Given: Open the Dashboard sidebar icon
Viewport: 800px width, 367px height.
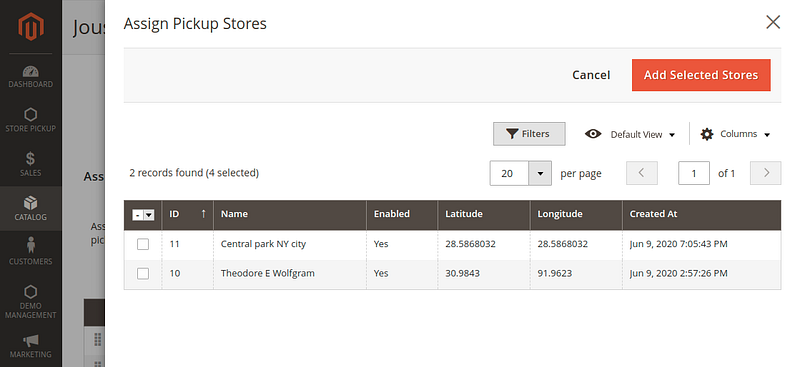Looking at the screenshot, I should pos(31,71).
